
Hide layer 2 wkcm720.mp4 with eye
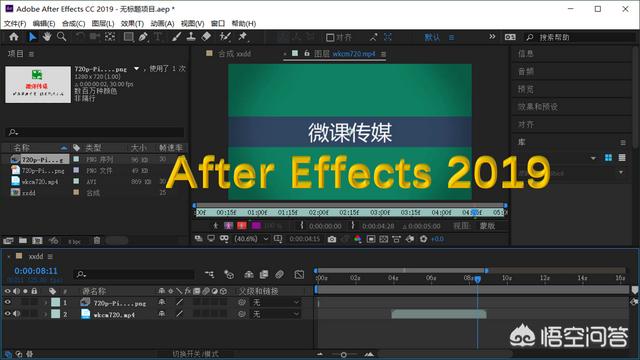point(7,314)
